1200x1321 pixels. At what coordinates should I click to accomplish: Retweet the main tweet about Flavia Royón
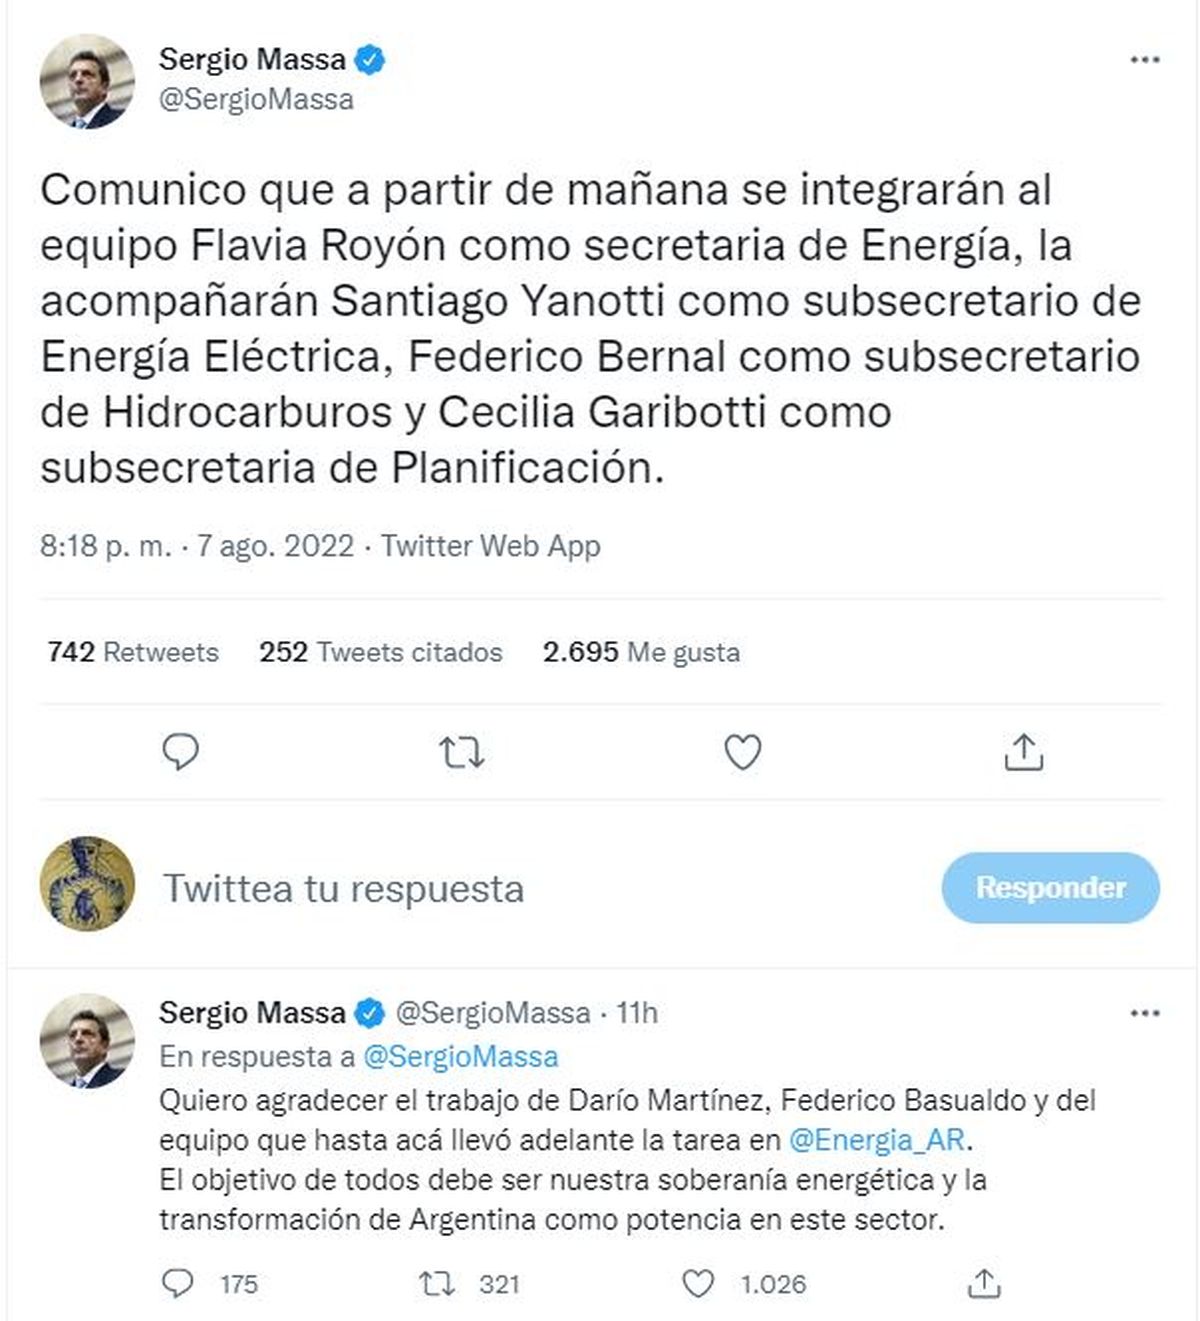462,752
